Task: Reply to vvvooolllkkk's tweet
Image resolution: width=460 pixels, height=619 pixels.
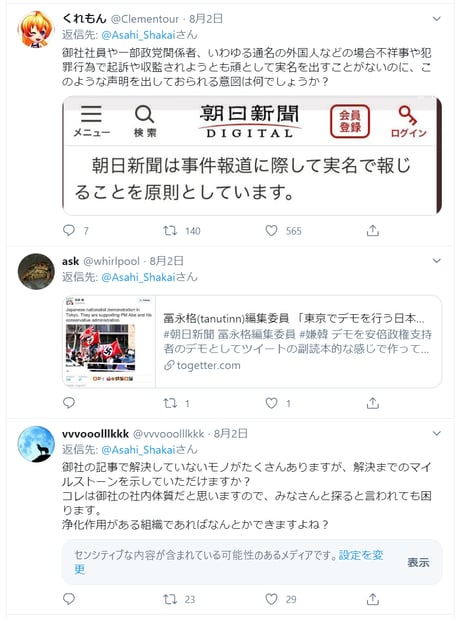Action: point(69,599)
